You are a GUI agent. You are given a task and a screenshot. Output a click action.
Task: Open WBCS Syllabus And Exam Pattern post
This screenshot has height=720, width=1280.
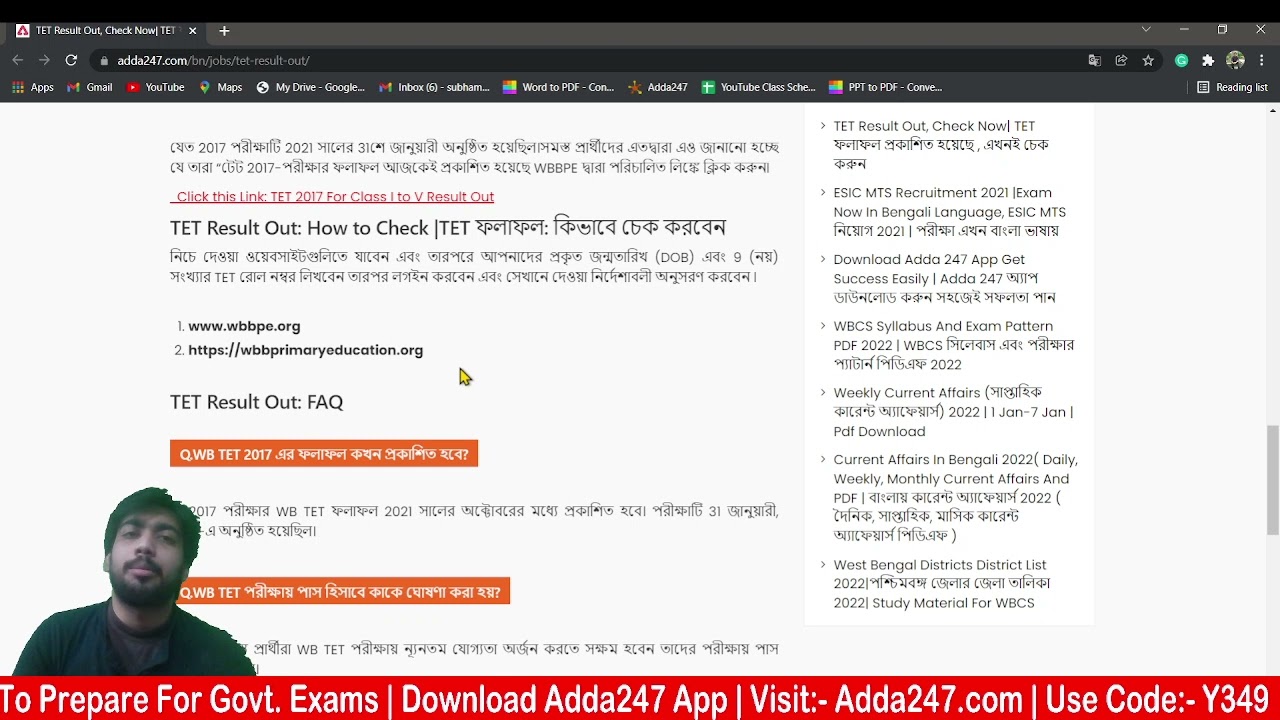coord(953,345)
